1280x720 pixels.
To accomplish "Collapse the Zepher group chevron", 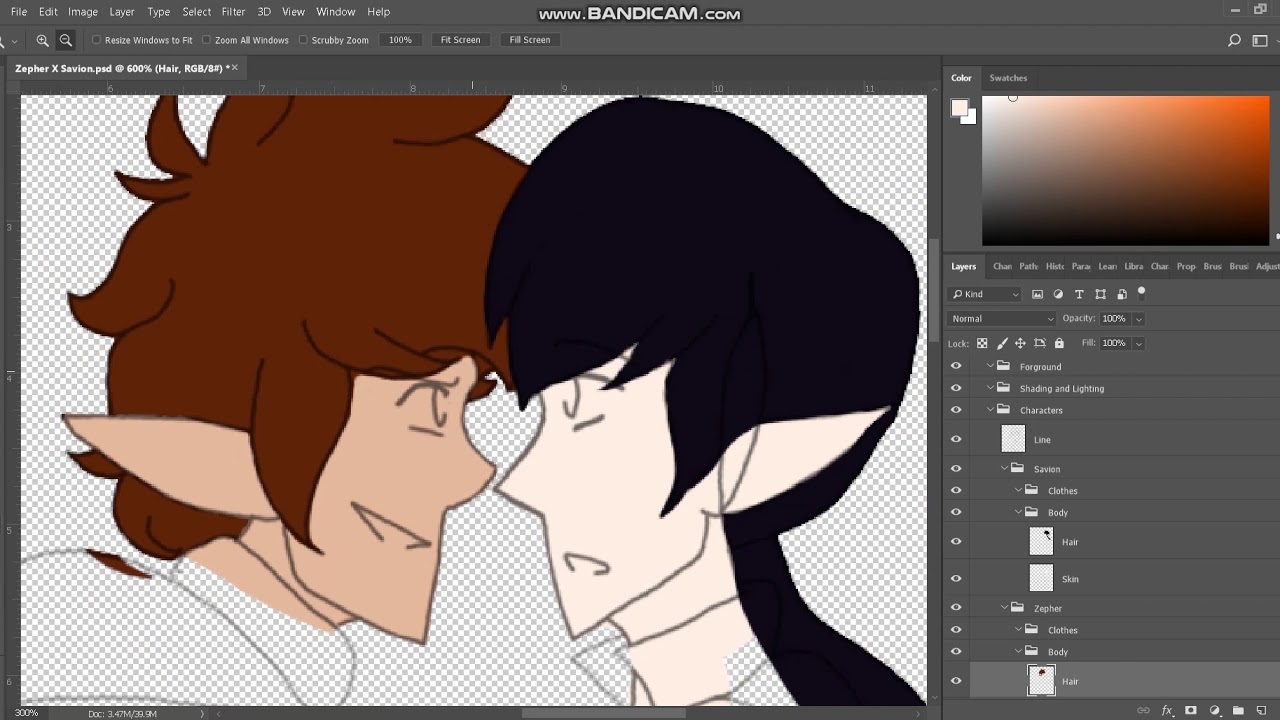I will (x=1005, y=607).
